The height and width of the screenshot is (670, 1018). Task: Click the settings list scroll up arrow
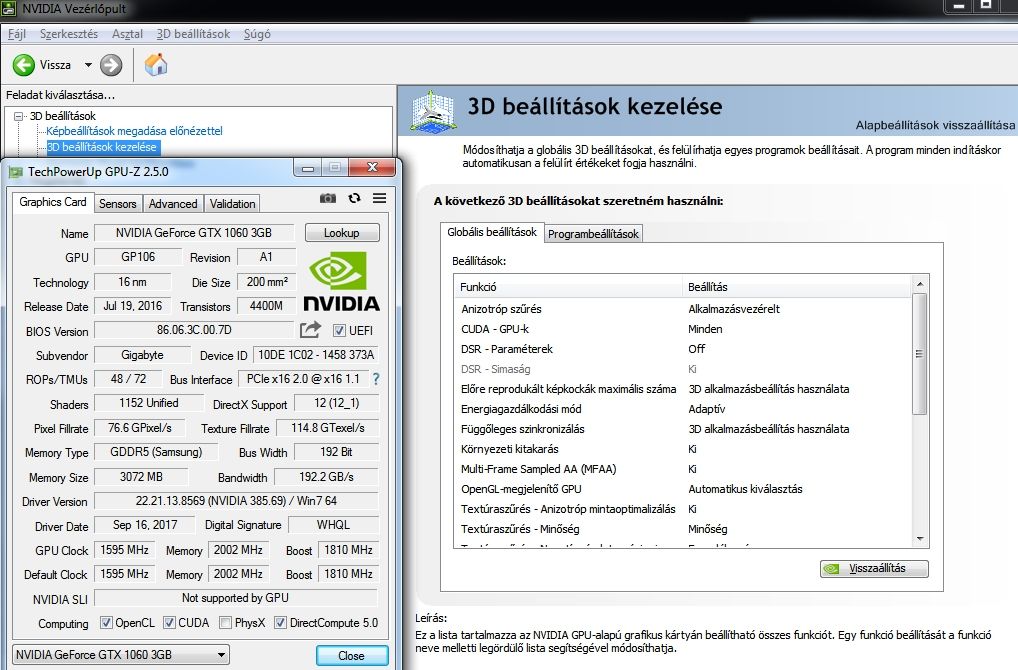919,284
